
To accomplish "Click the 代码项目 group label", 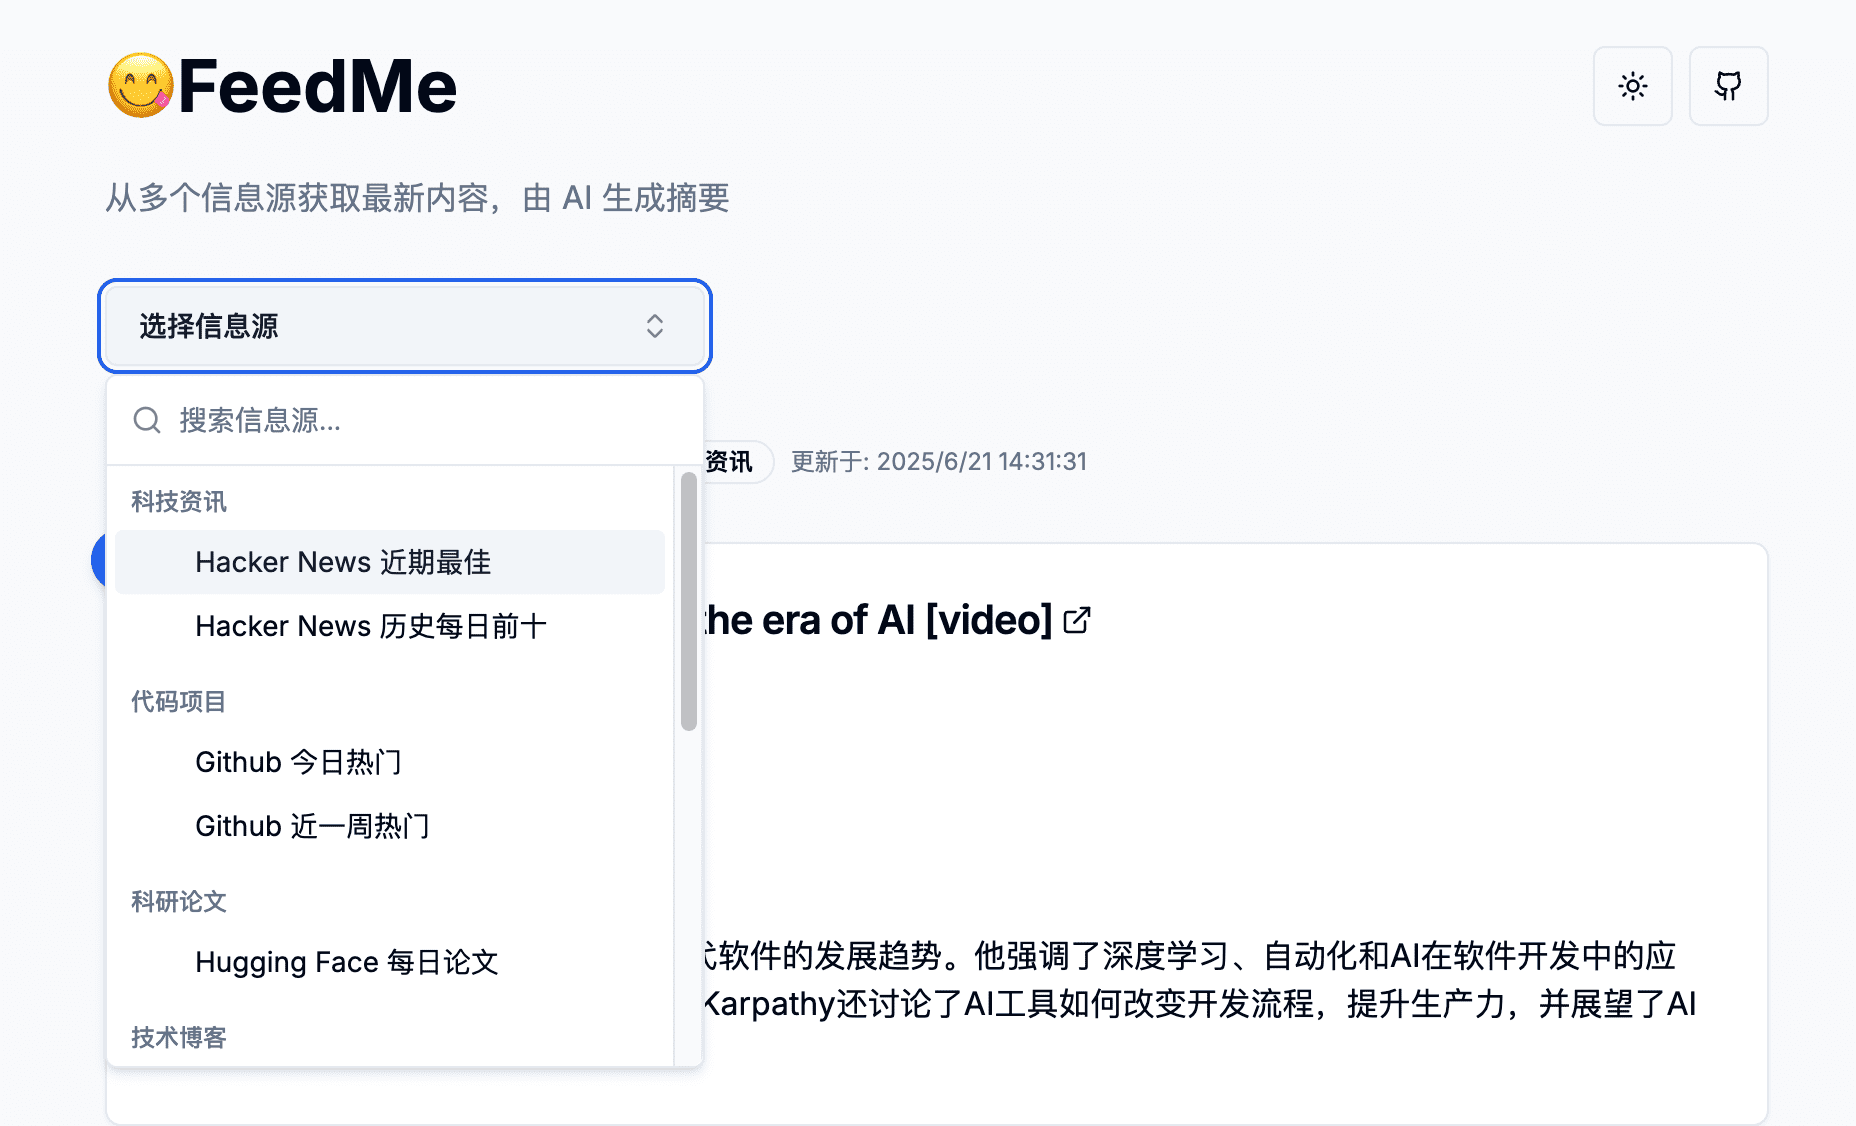I will click(179, 702).
